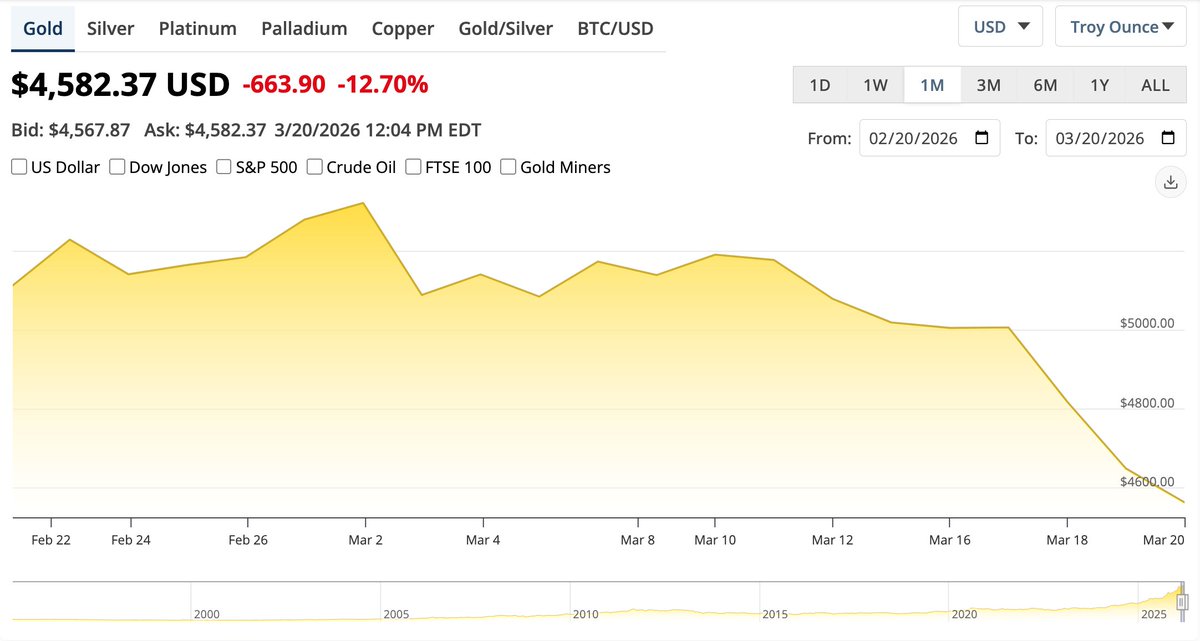Enable the US Dollar overlay checkbox
The width and height of the screenshot is (1200, 641).
(x=19, y=167)
